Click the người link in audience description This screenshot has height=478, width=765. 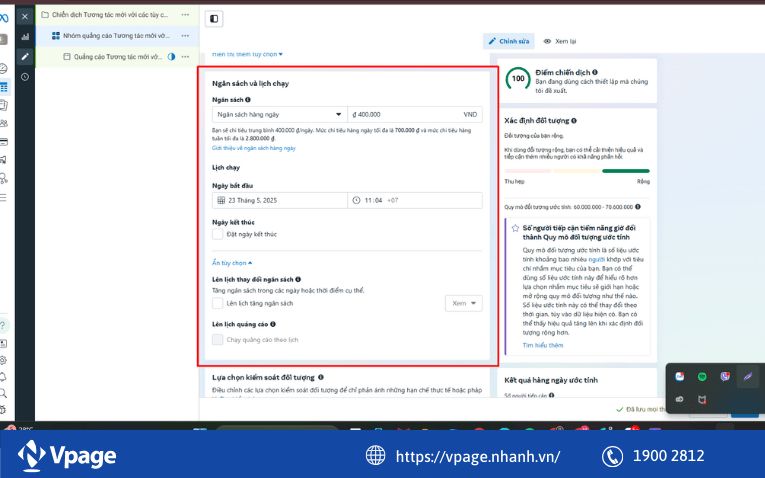point(597,259)
